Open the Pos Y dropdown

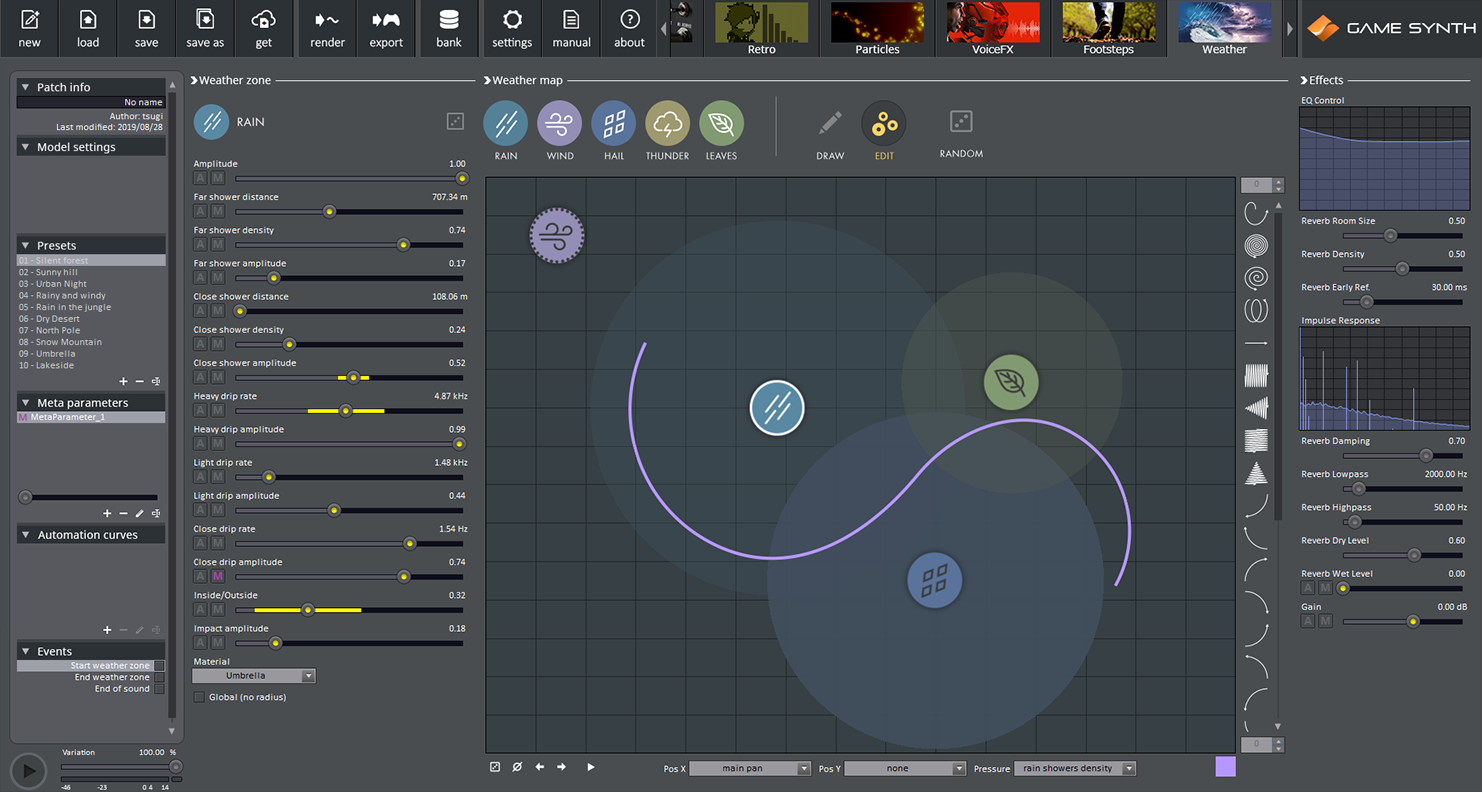tap(905, 768)
